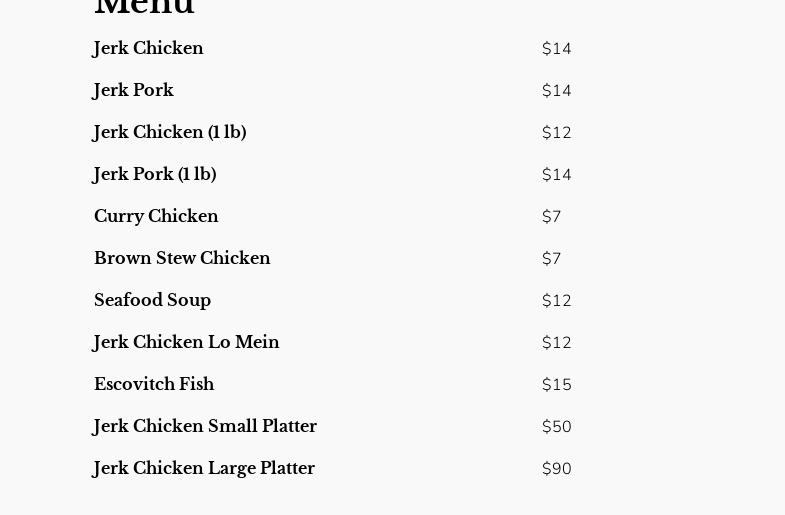
Task: Click the $7 Brown Stew Chicken price
Action: tap(552, 259)
